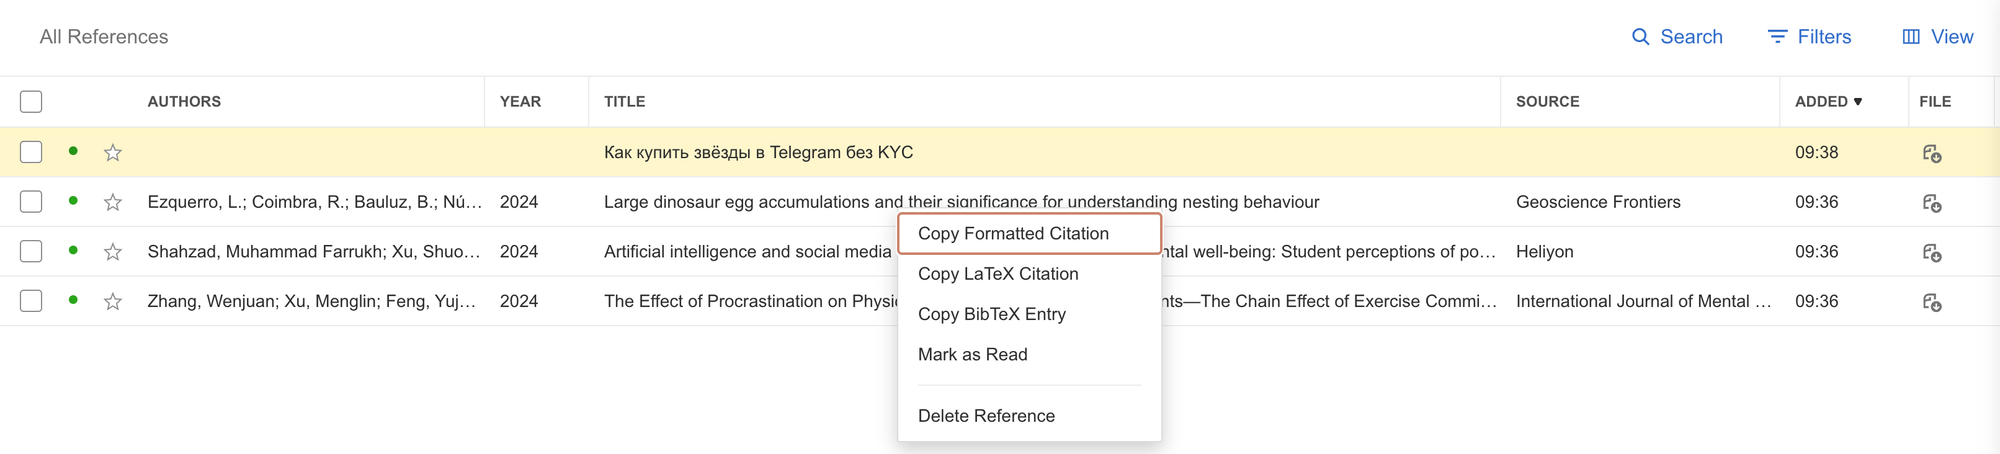Add file to the Zhang reference

pos(1932,302)
